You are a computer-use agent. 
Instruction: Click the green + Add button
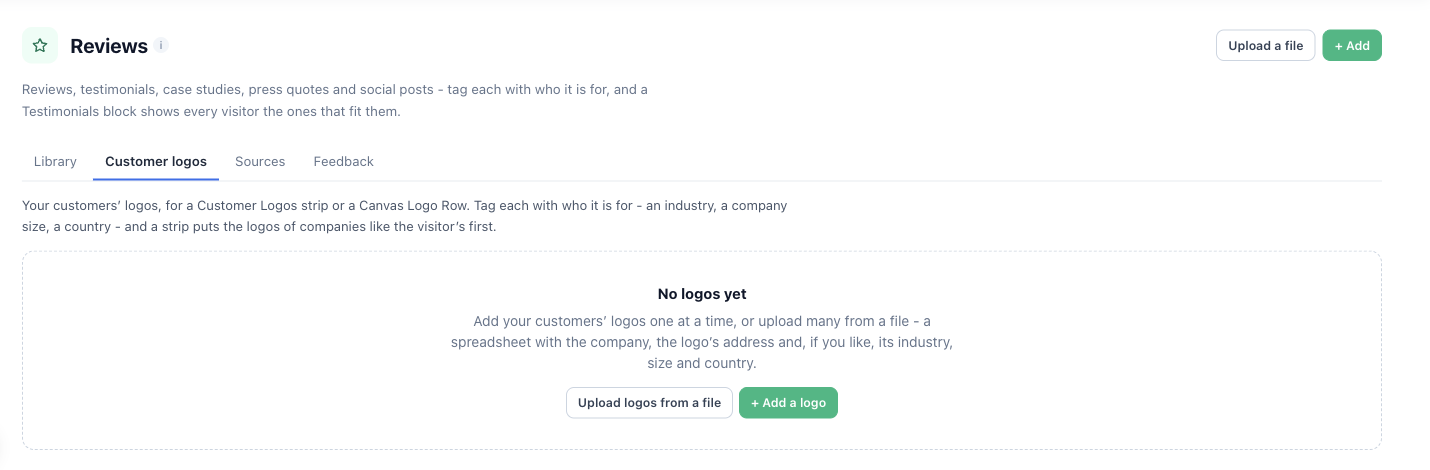1352,45
